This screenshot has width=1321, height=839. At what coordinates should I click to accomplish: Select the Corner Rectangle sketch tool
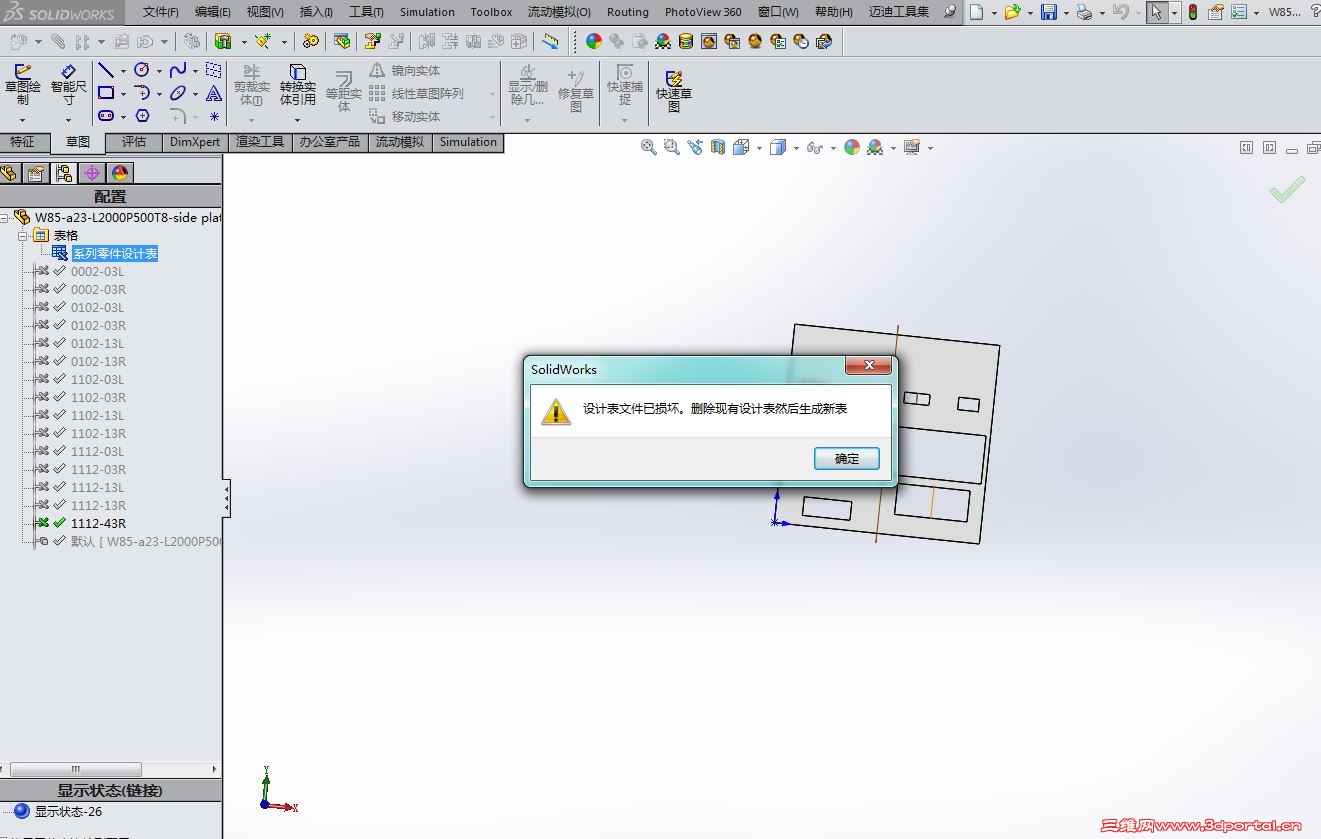(106, 93)
